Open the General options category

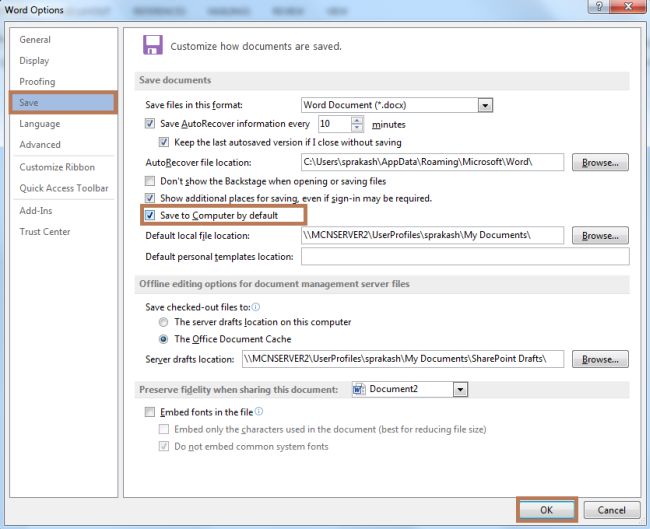35,40
